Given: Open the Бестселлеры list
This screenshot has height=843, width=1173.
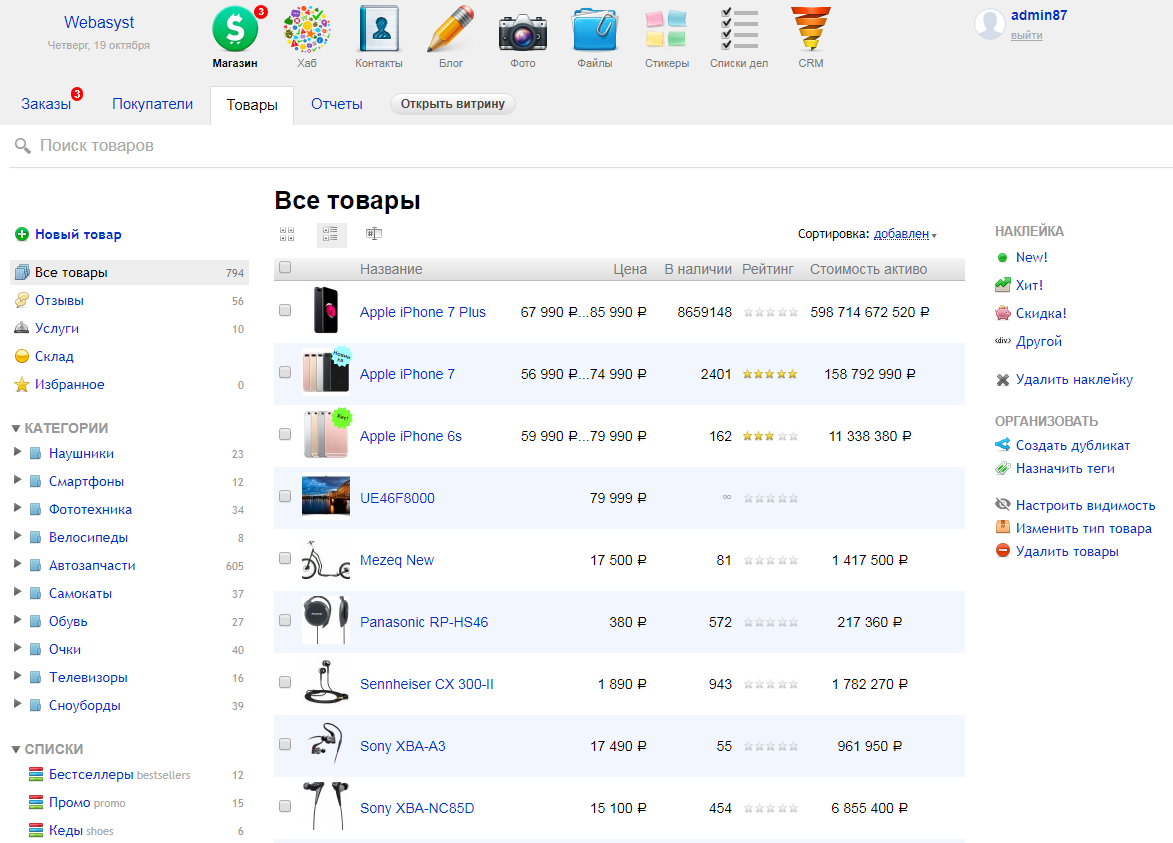Looking at the screenshot, I should click(x=91, y=774).
